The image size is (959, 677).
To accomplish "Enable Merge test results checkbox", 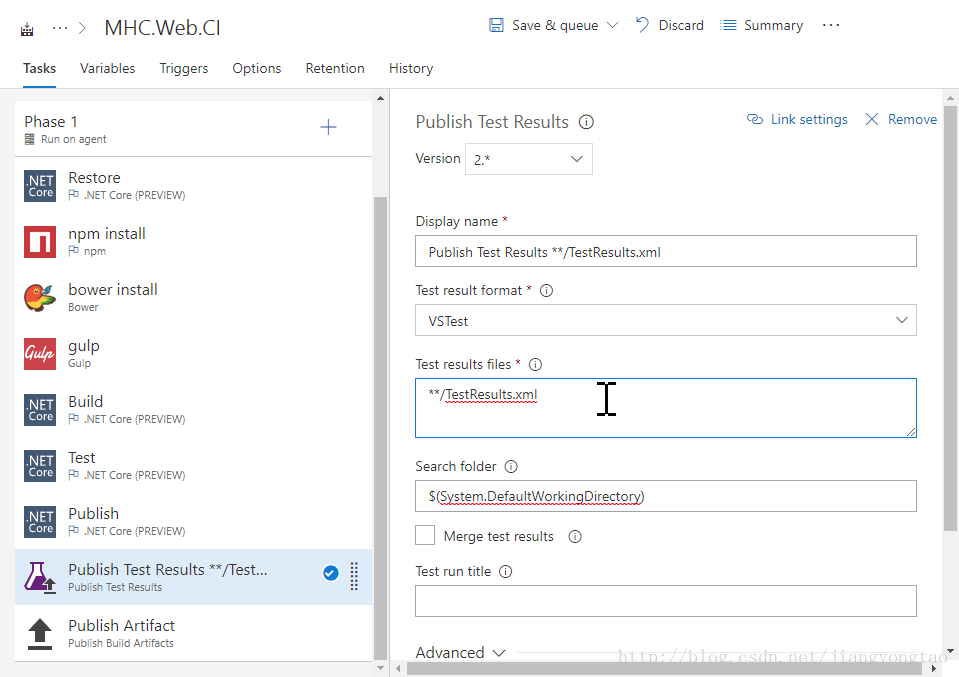I will [x=425, y=535].
